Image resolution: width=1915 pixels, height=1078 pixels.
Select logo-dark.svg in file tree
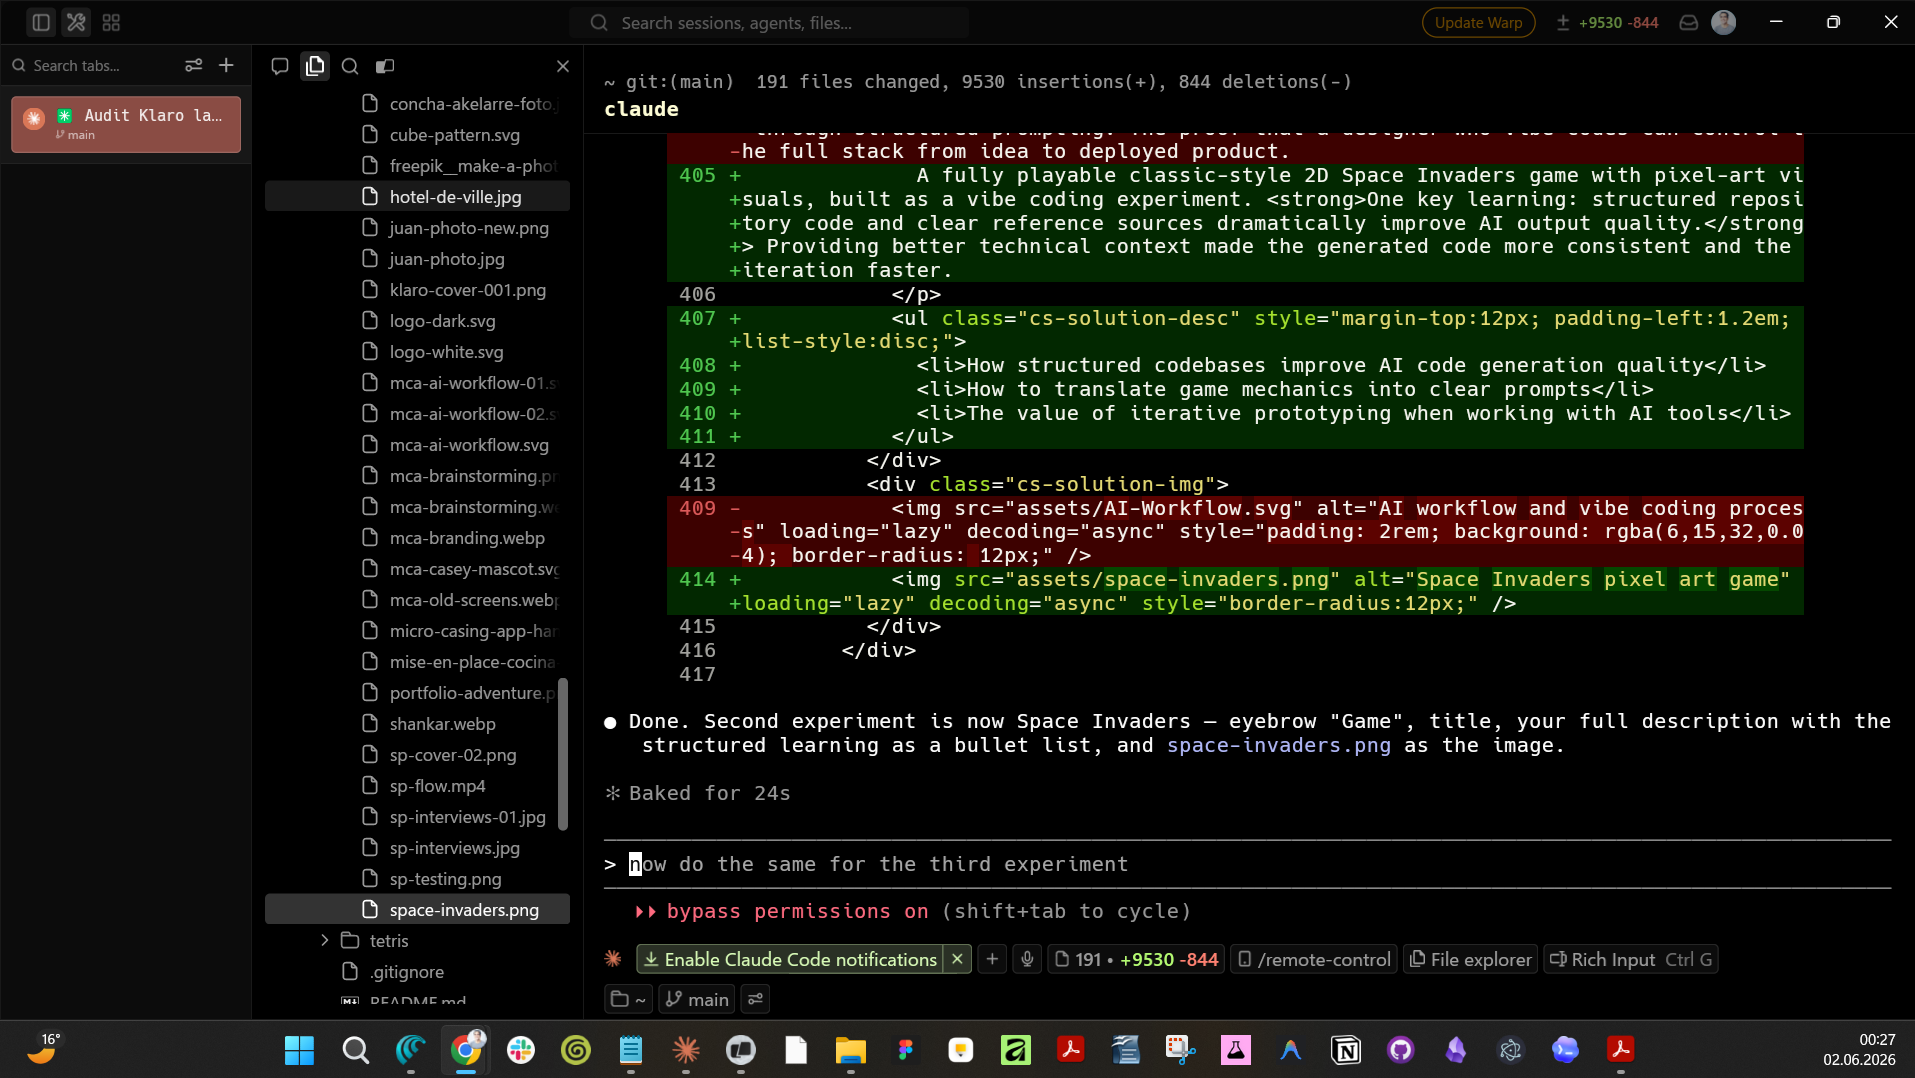[x=417, y=321]
